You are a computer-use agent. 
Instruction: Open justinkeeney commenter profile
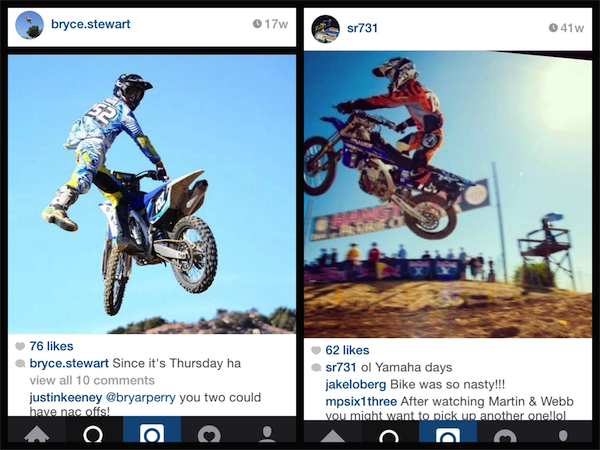coord(66,398)
